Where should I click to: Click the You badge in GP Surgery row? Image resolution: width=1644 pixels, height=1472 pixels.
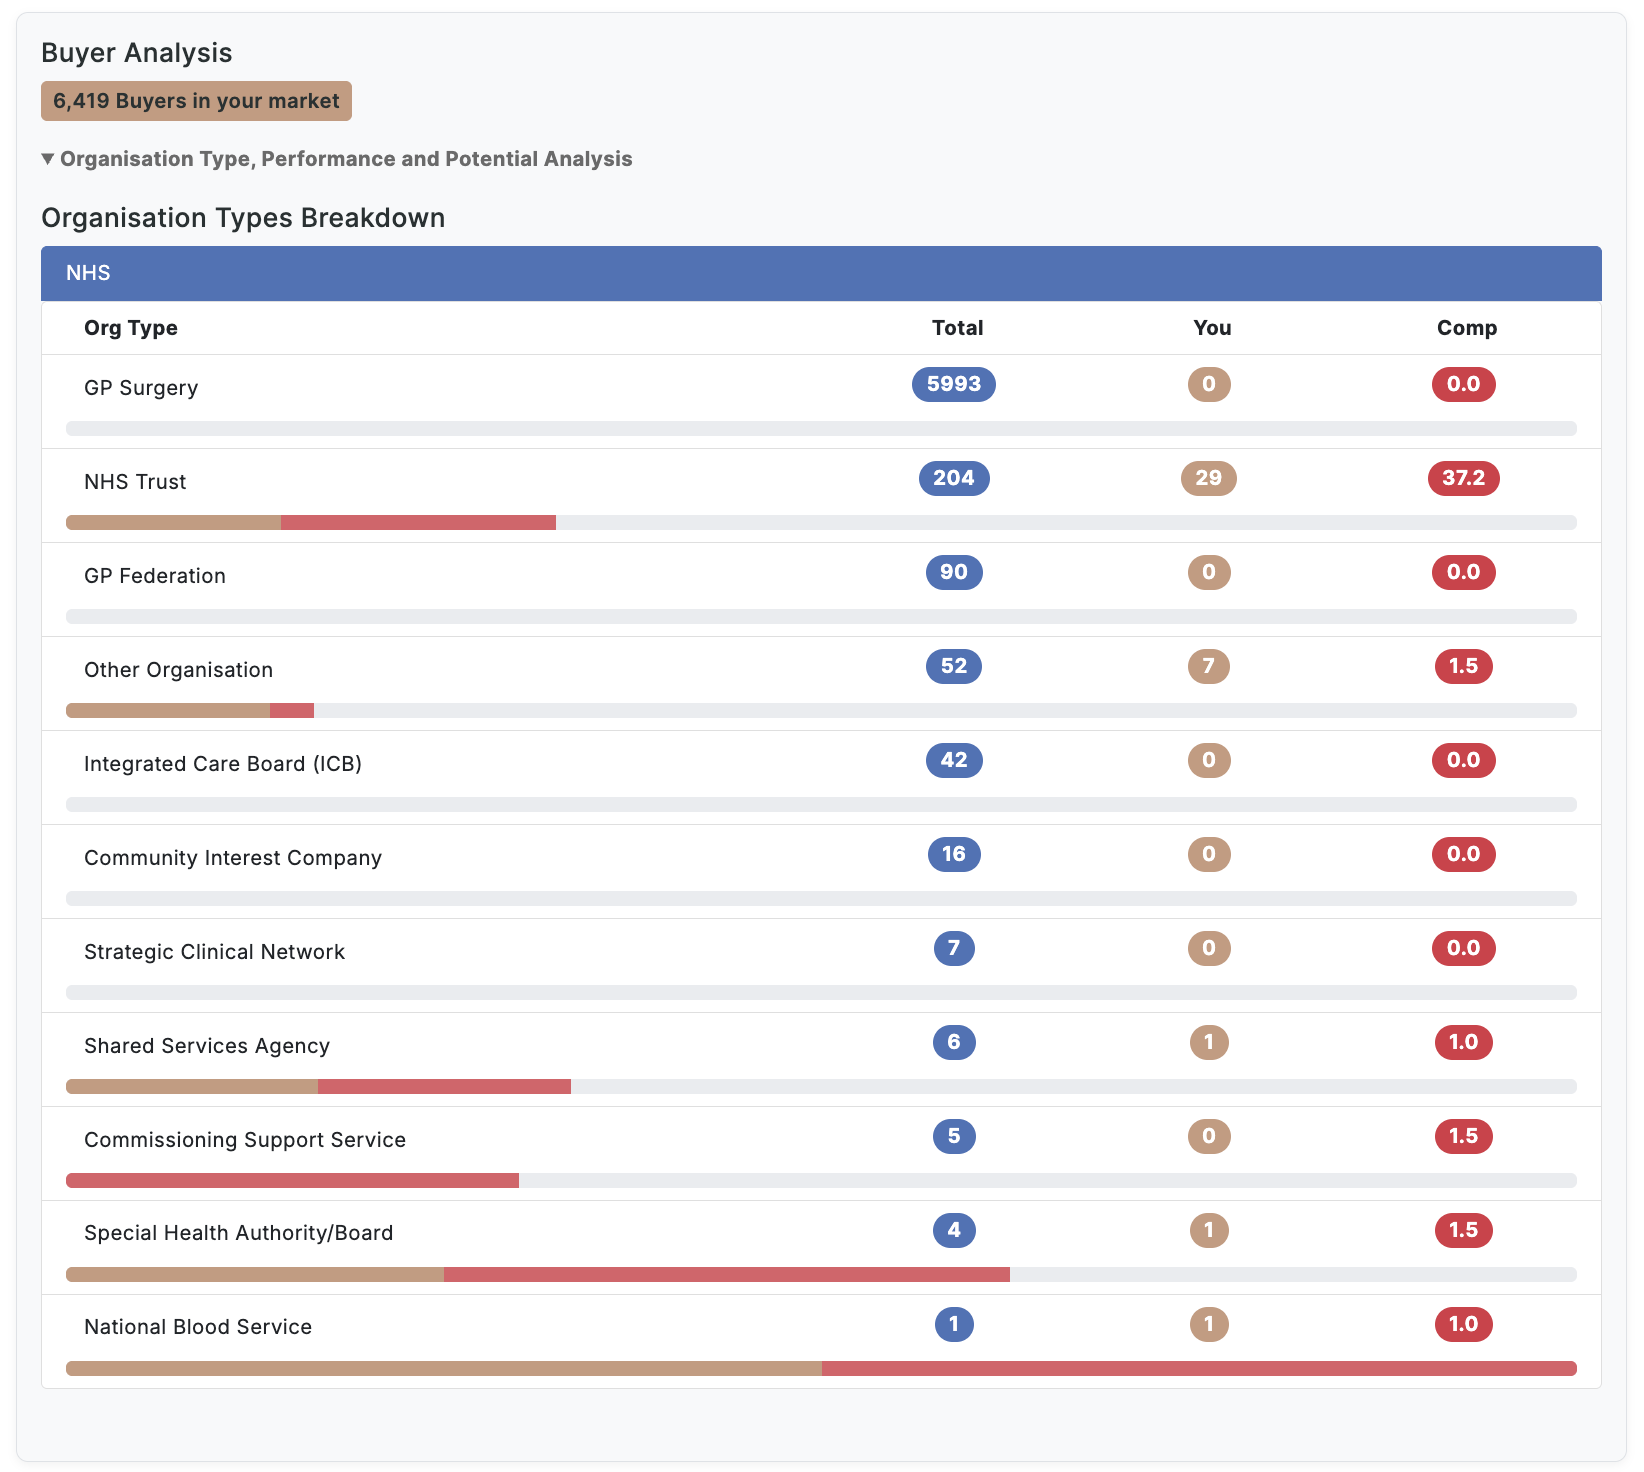pyautogui.click(x=1209, y=384)
